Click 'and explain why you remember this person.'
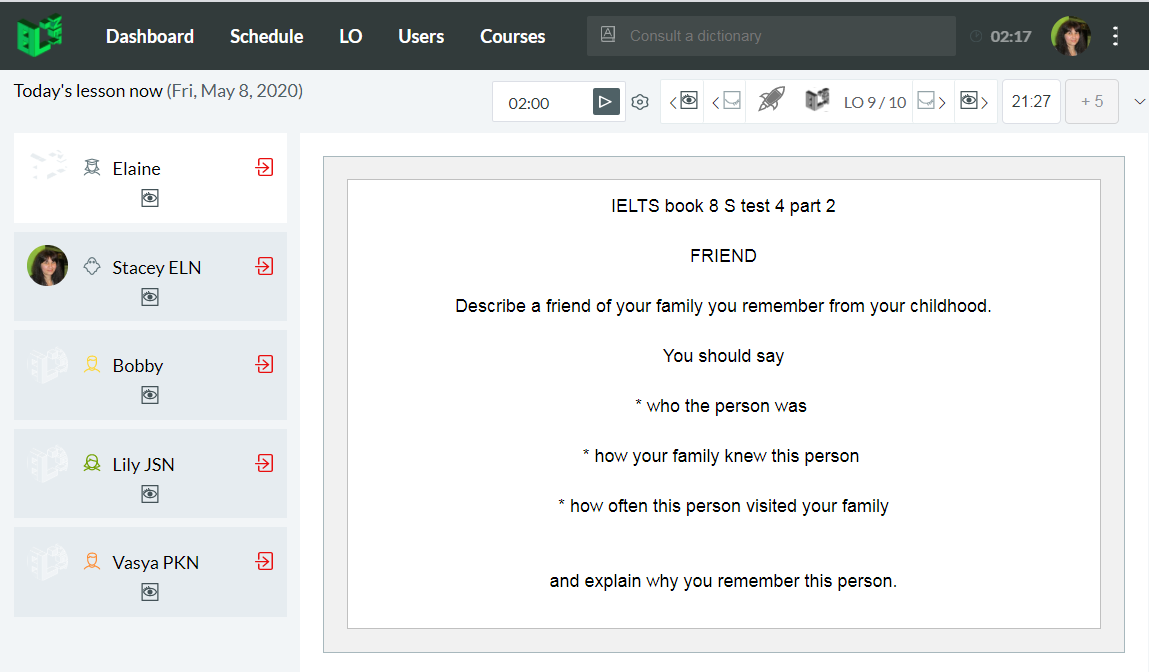This screenshot has height=672, width=1153. pyautogui.click(x=723, y=581)
